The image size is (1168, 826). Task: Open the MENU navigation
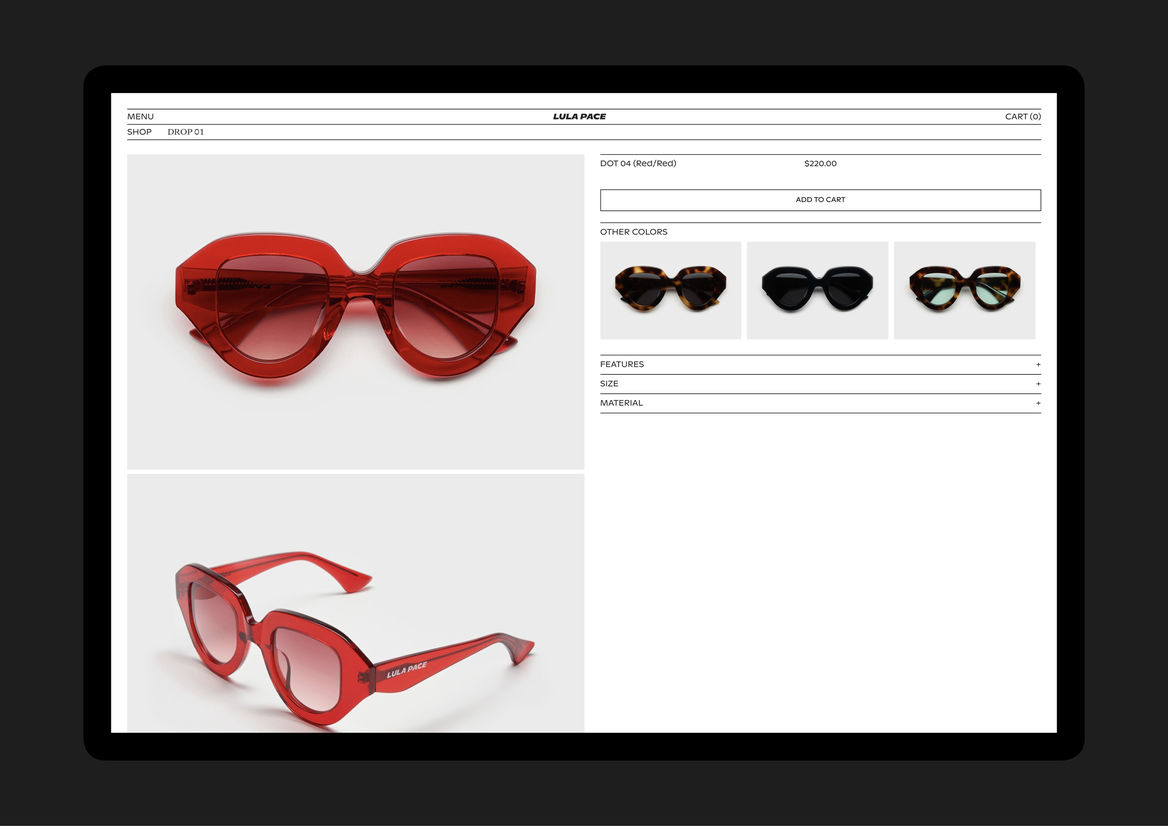[140, 117]
